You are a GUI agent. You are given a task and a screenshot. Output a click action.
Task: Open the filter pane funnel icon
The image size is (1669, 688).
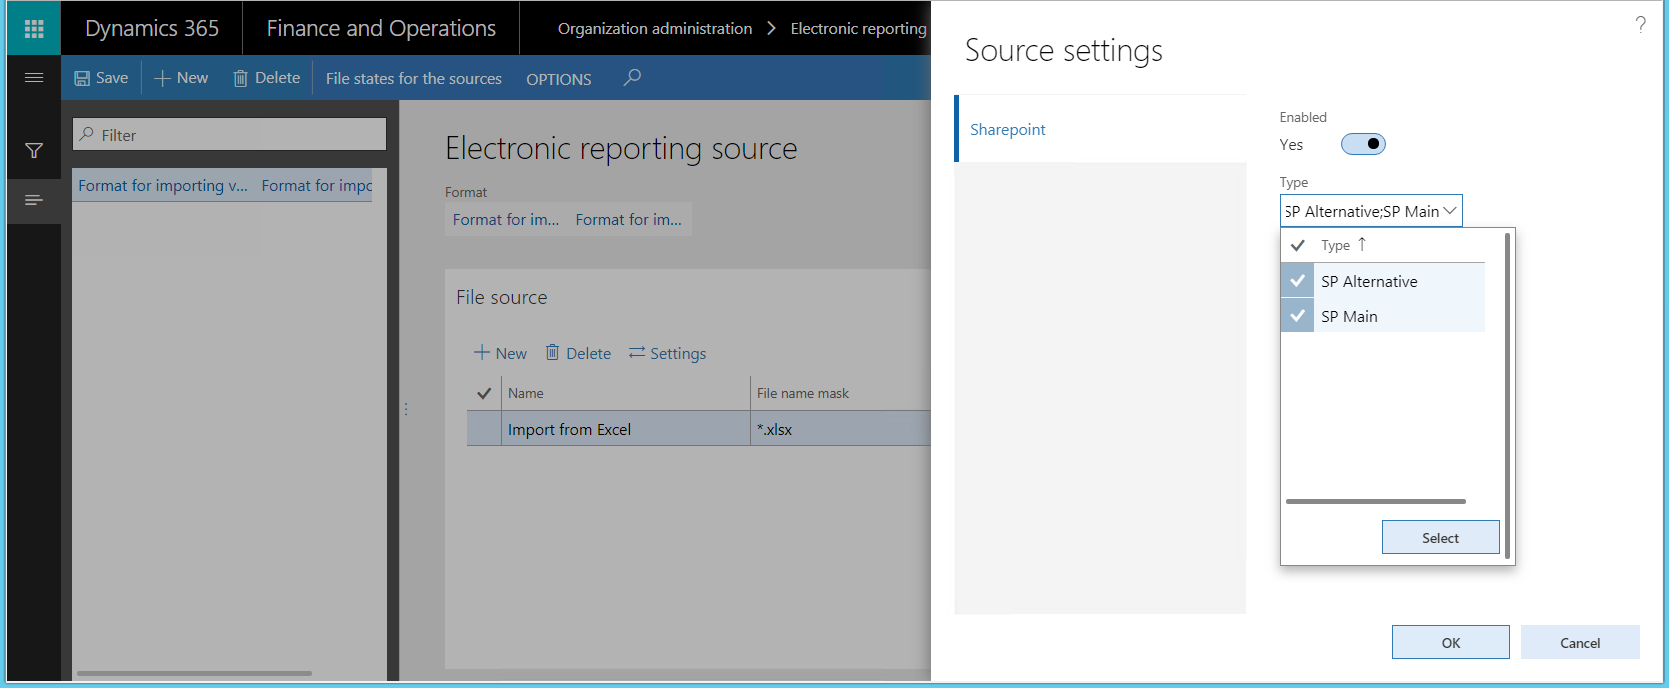[x=34, y=151]
